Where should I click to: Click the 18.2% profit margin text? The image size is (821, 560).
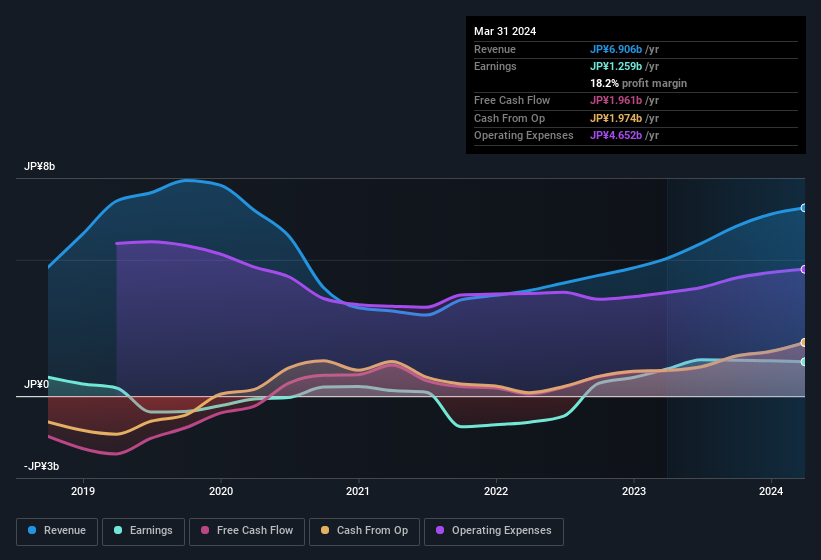click(x=638, y=83)
